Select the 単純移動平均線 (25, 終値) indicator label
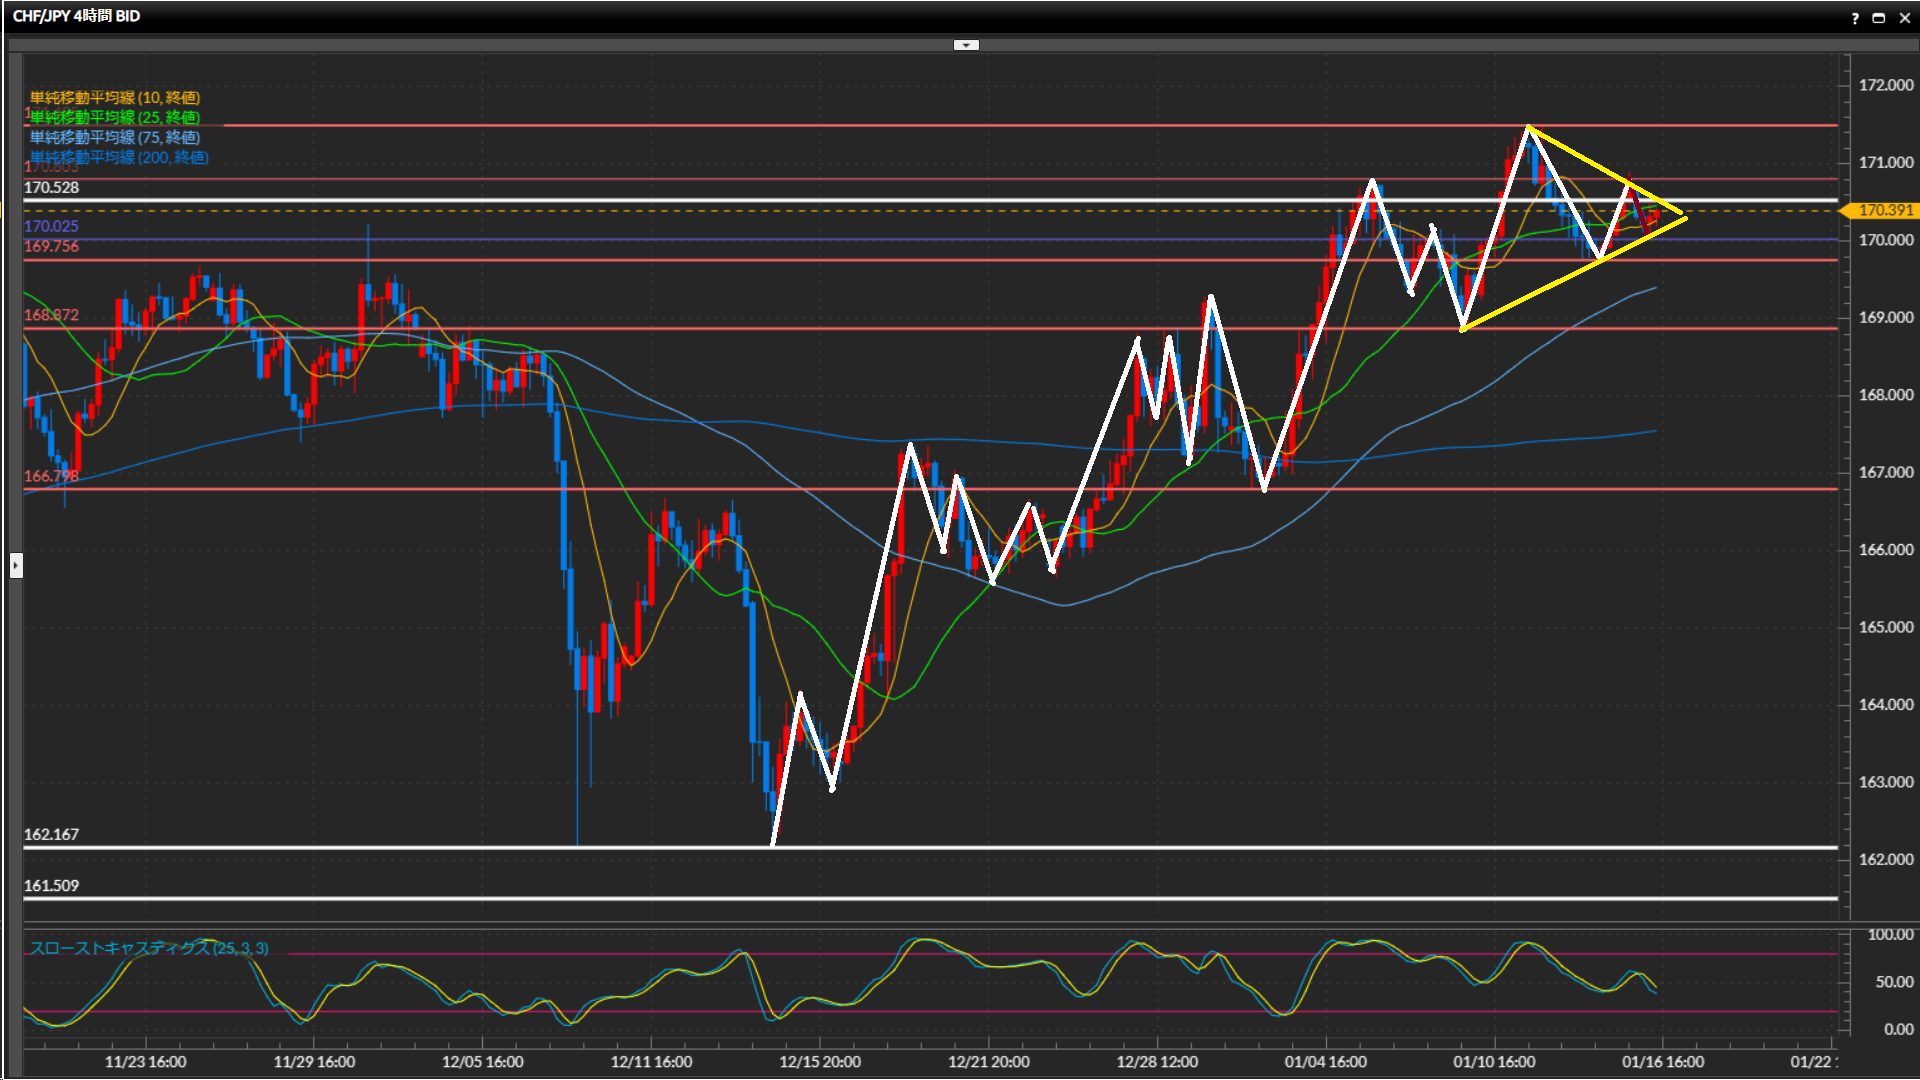This screenshot has width=1920, height=1080. pos(115,117)
